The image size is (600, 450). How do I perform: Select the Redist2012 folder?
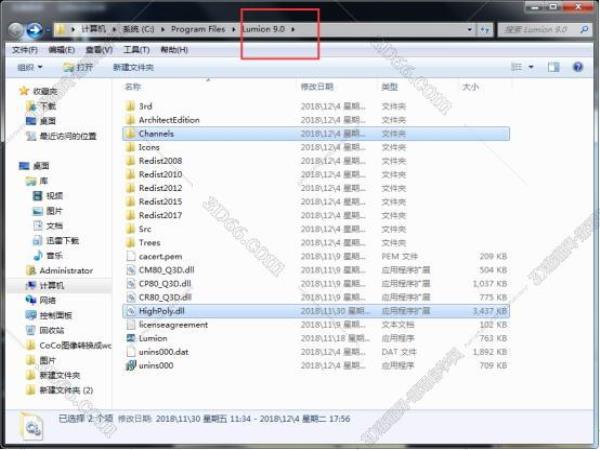click(160, 188)
